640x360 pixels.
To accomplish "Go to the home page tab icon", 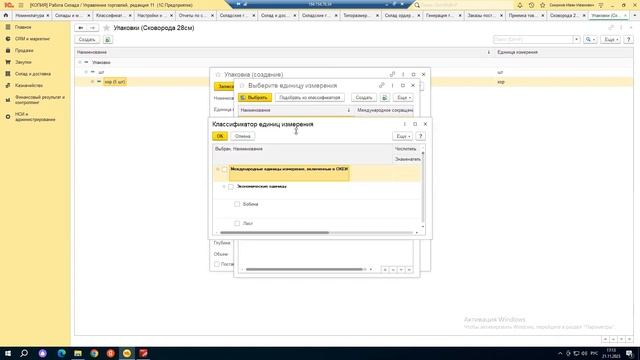I will click(x=6, y=15).
